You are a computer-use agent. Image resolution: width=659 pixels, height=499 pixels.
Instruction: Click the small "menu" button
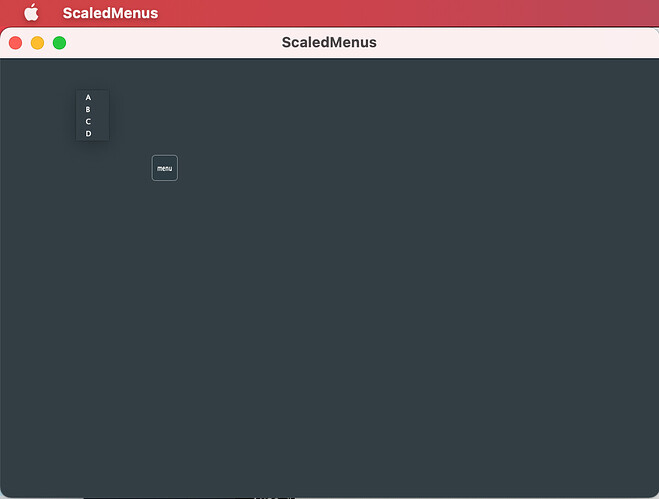pyautogui.click(x=165, y=168)
